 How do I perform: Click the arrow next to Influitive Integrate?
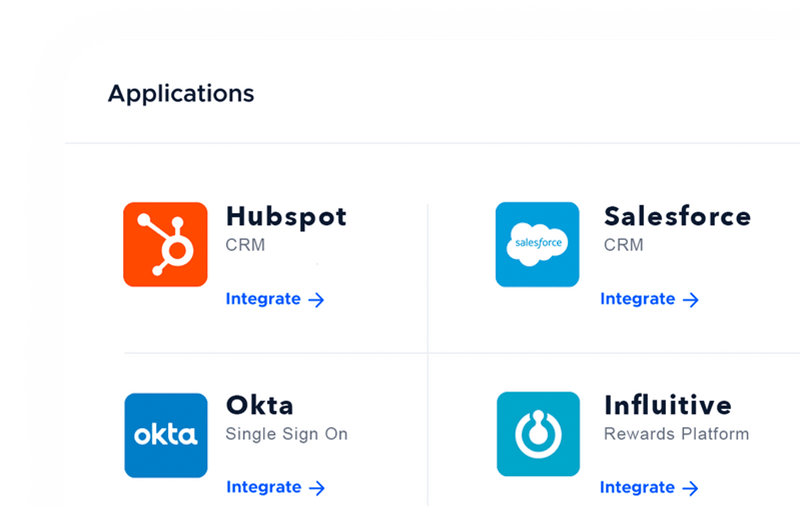(690, 488)
